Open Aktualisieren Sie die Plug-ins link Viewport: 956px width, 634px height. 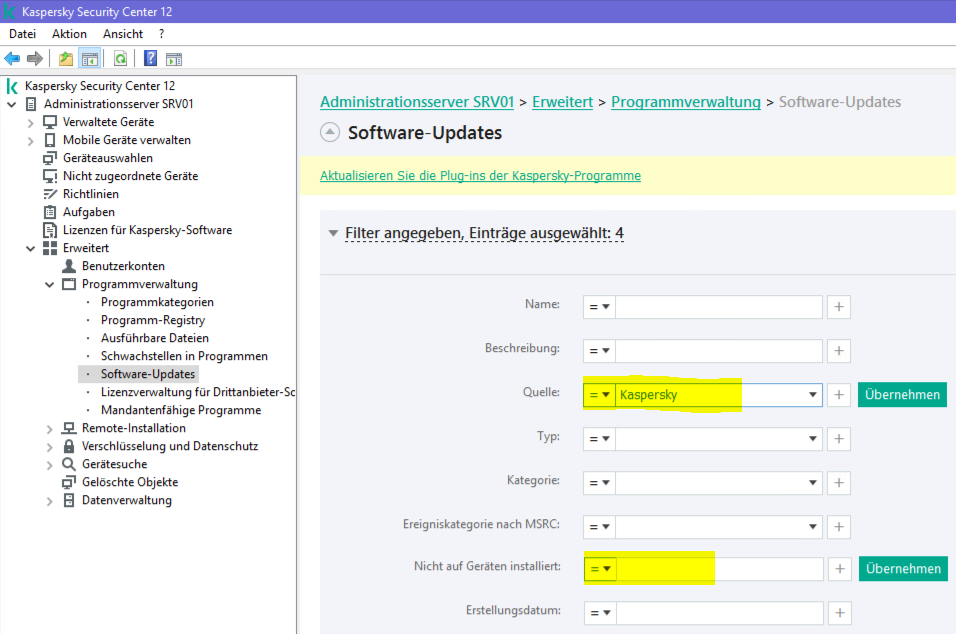pos(480,176)
